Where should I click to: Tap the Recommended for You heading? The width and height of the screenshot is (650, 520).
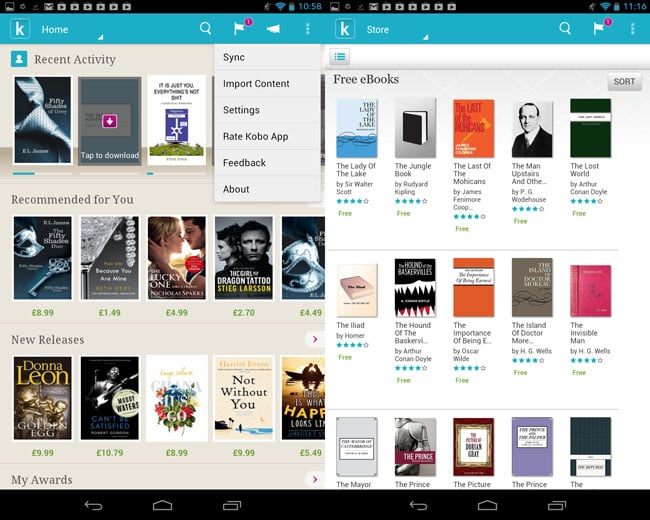pyautogui.click(x=72, y=199)
